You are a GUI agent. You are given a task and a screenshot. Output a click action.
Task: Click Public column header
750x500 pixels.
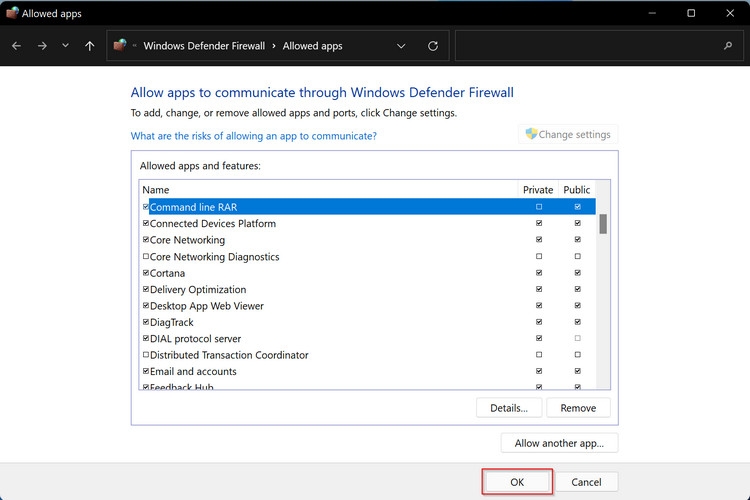pos(577,189)
